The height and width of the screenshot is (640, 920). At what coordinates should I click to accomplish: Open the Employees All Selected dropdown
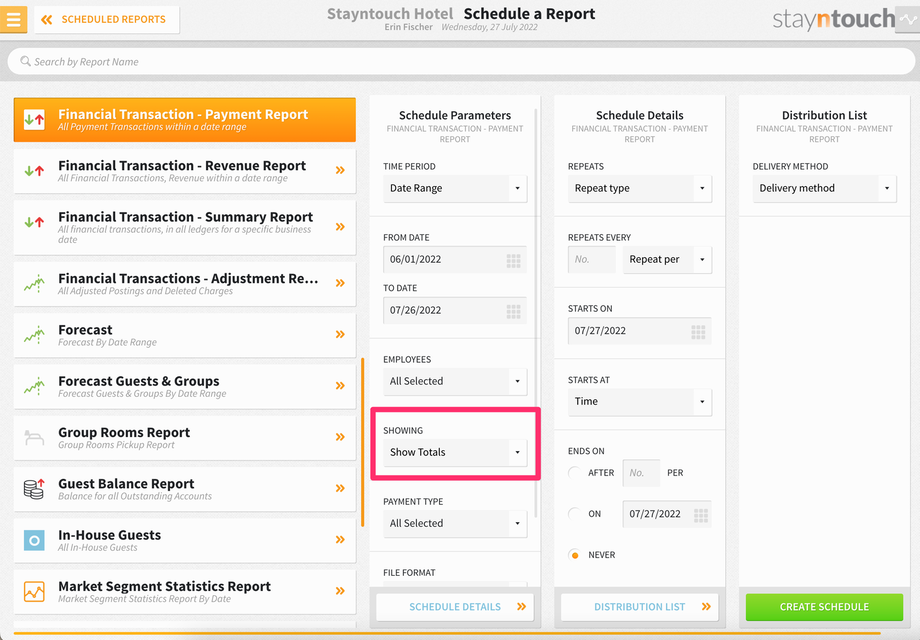(x=455, y=381)
